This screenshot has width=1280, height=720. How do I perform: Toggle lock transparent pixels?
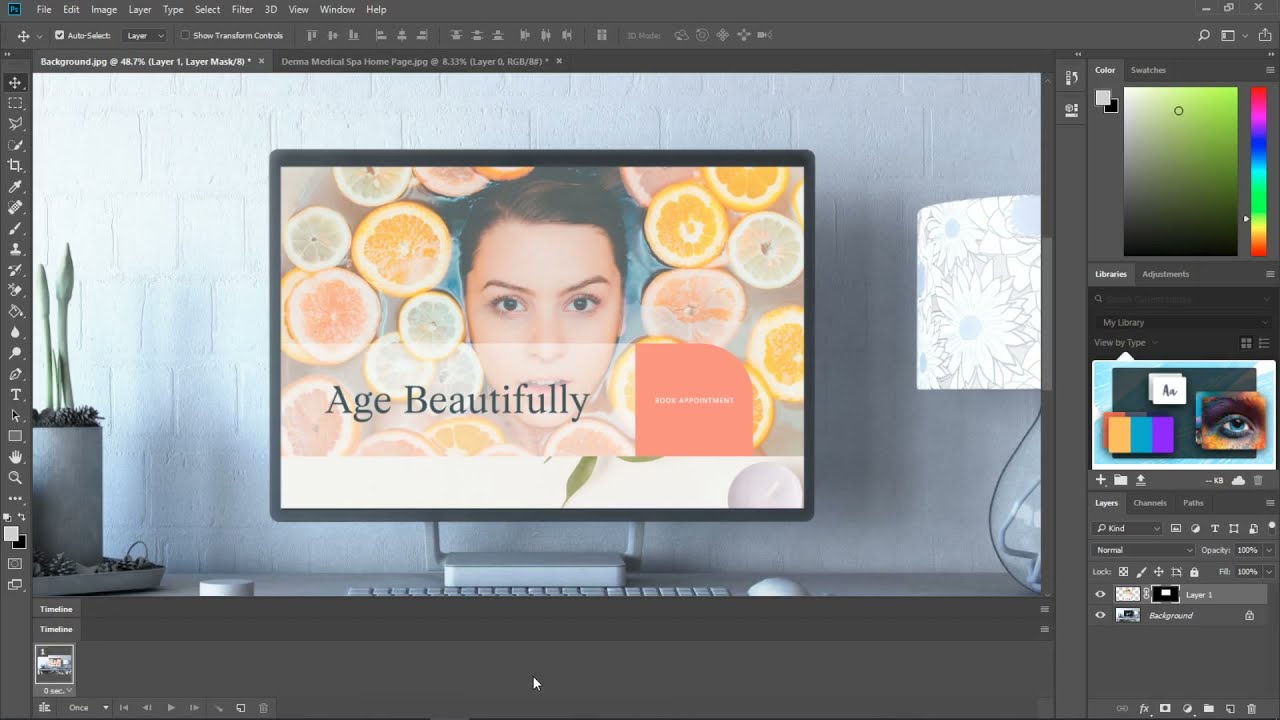pyautogui.click(x=1123, y=572)
